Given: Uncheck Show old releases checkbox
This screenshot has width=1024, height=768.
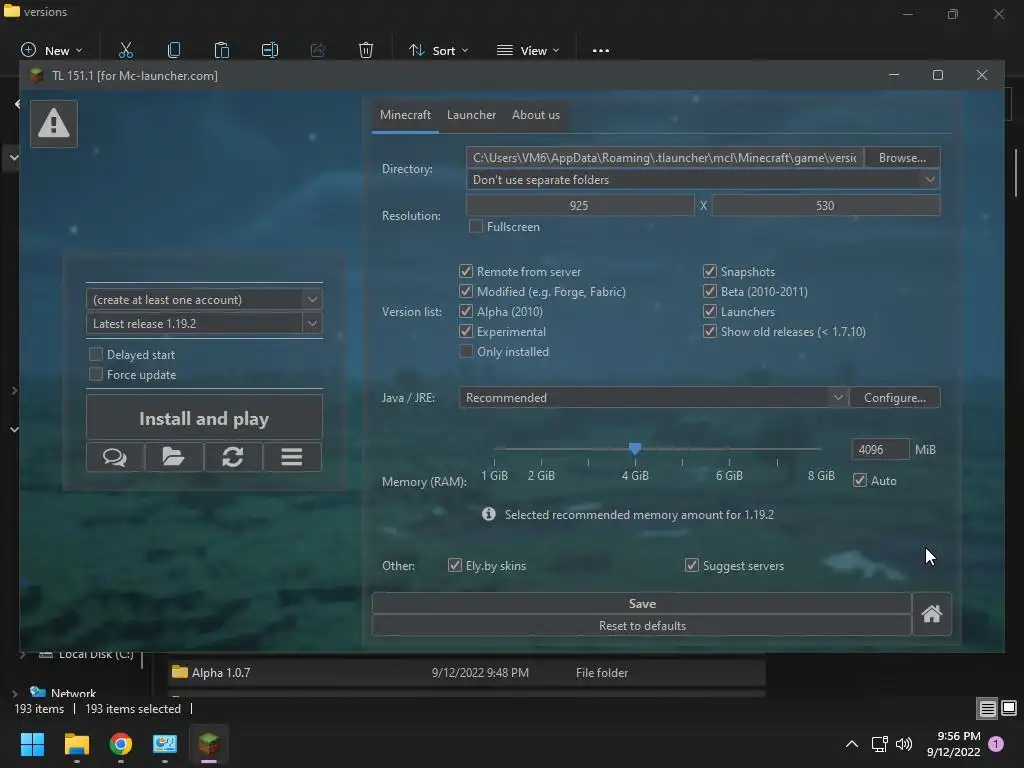Looking at the screenshot, I should [709, 331].
